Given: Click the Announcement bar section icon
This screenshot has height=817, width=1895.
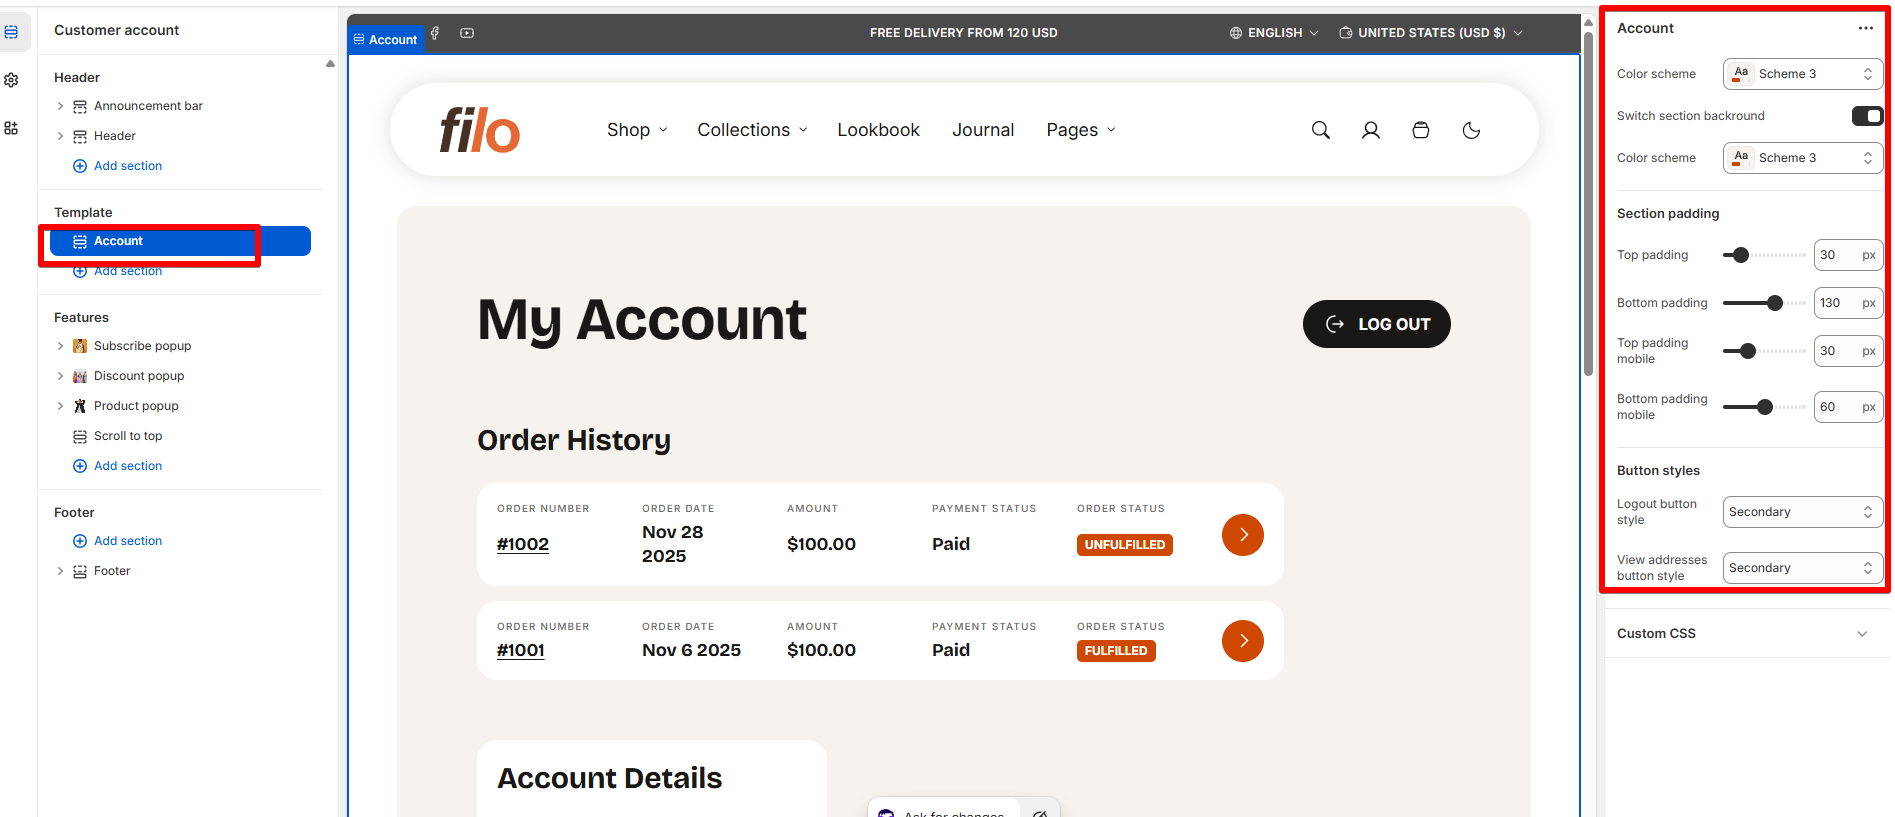Looking at the screenshot, I should 80,106.
